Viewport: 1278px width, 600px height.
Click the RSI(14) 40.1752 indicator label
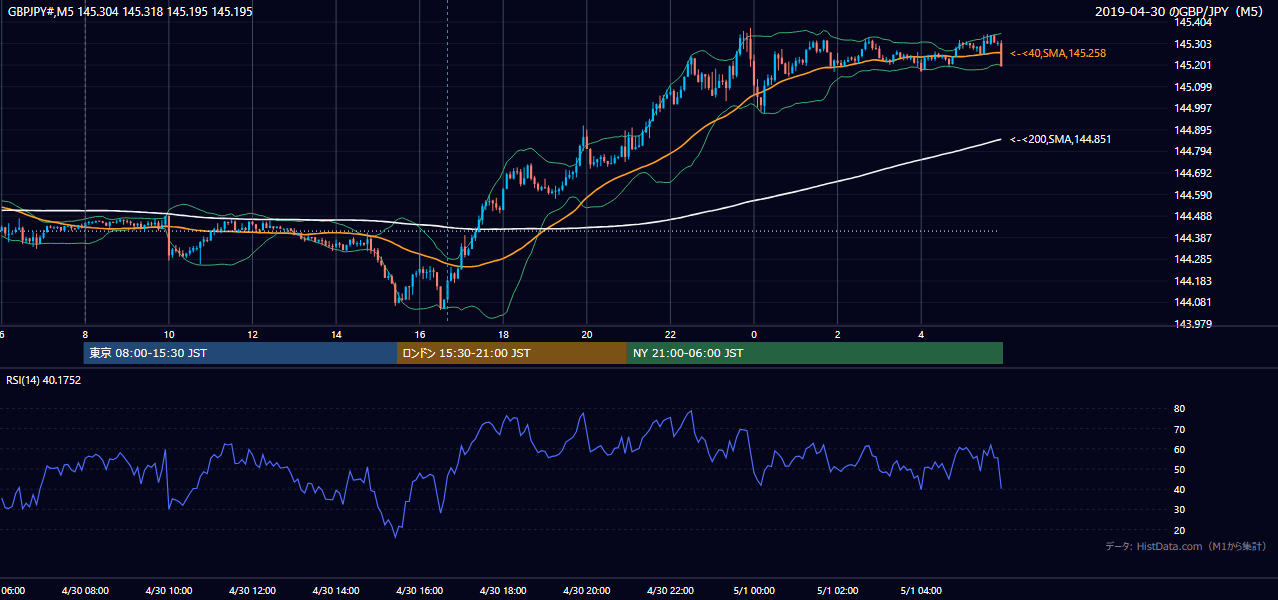pos(44,380)
